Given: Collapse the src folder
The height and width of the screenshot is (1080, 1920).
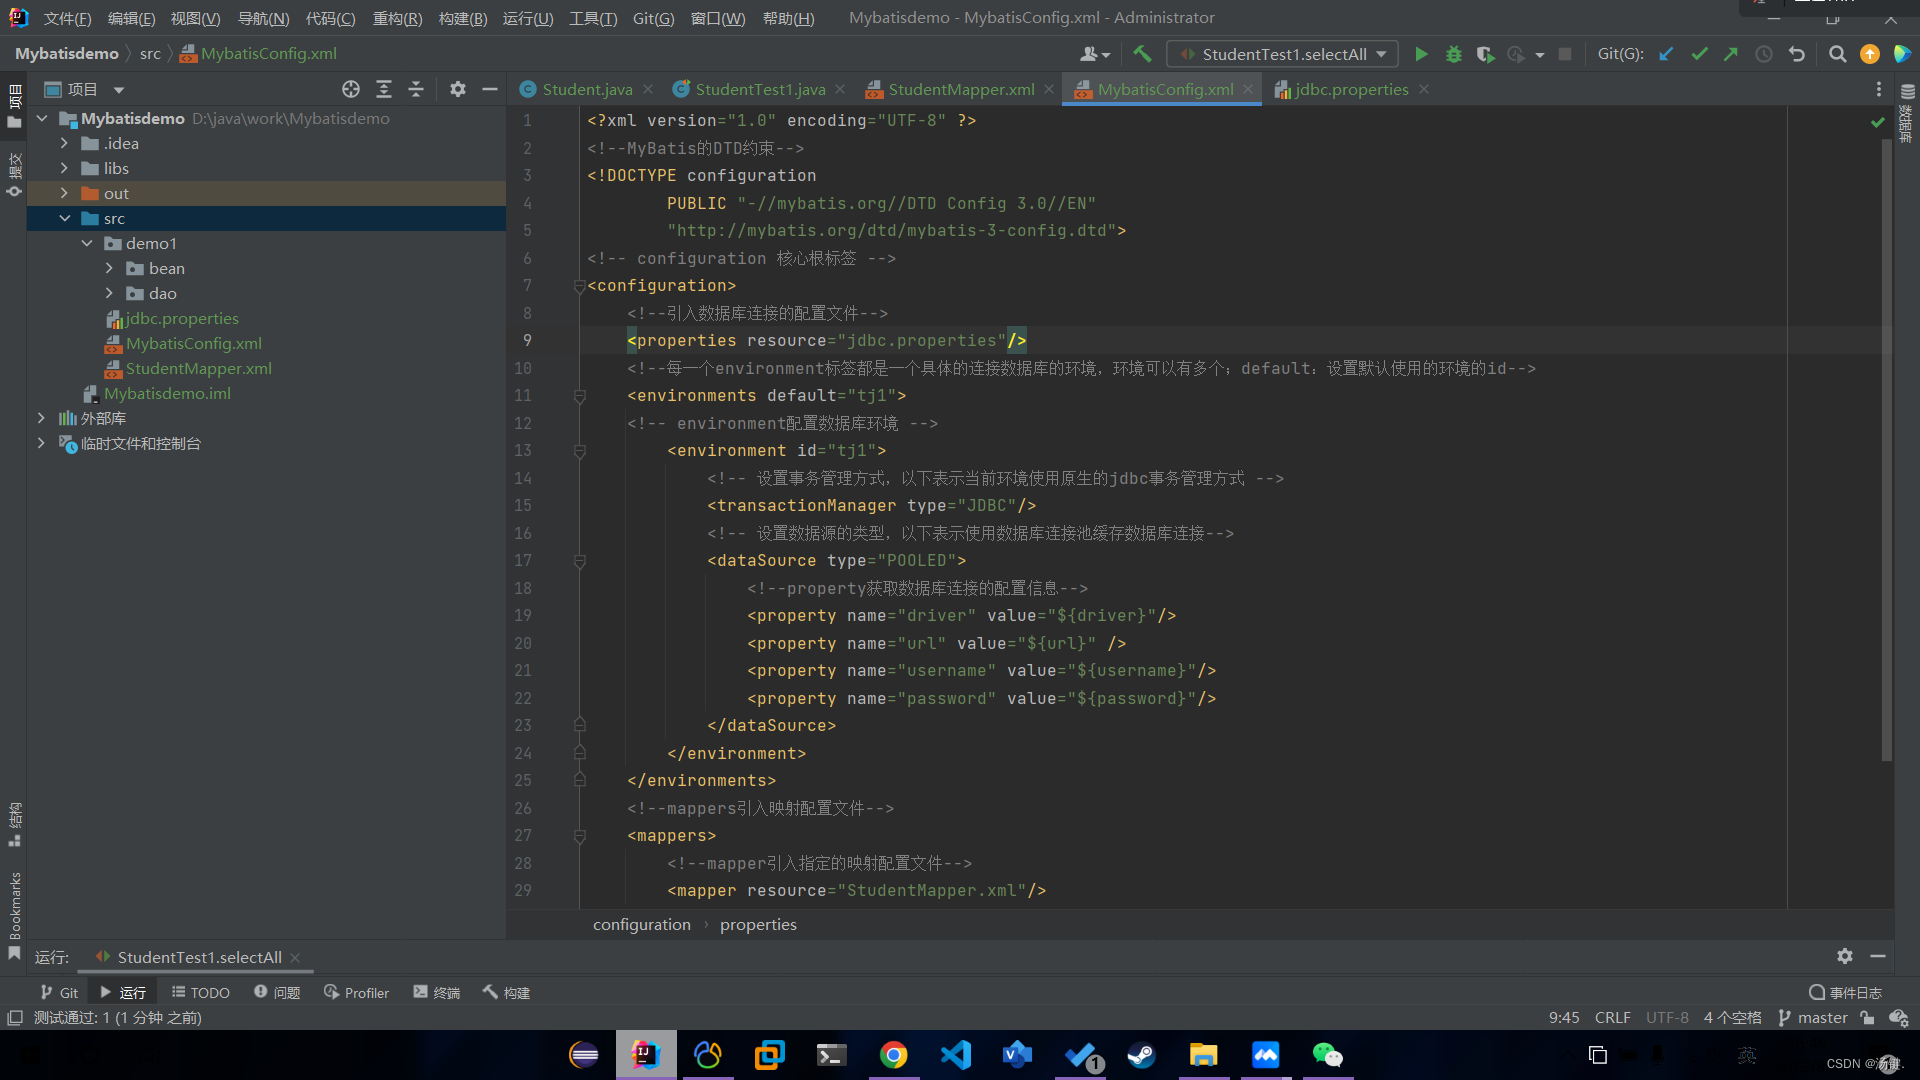Looking at the screenshot, I should (x=65, y=218).
